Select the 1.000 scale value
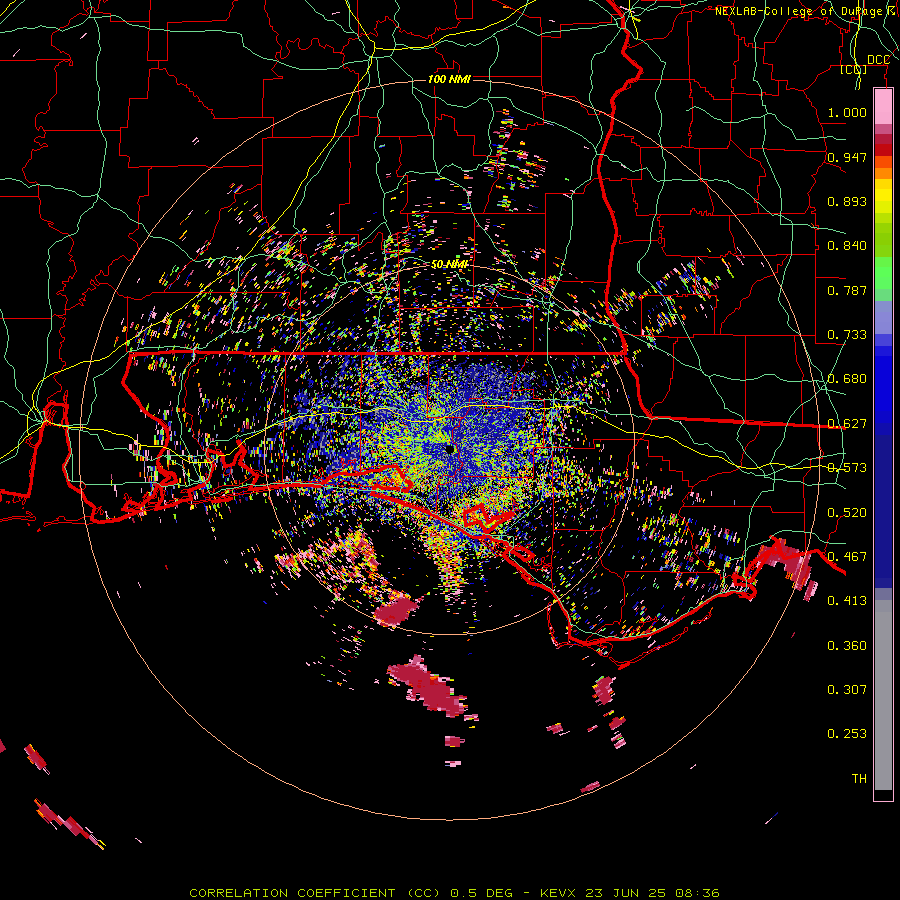Image resolution: width=900 pixels, height=900 pixels. [x=847, y=112]
